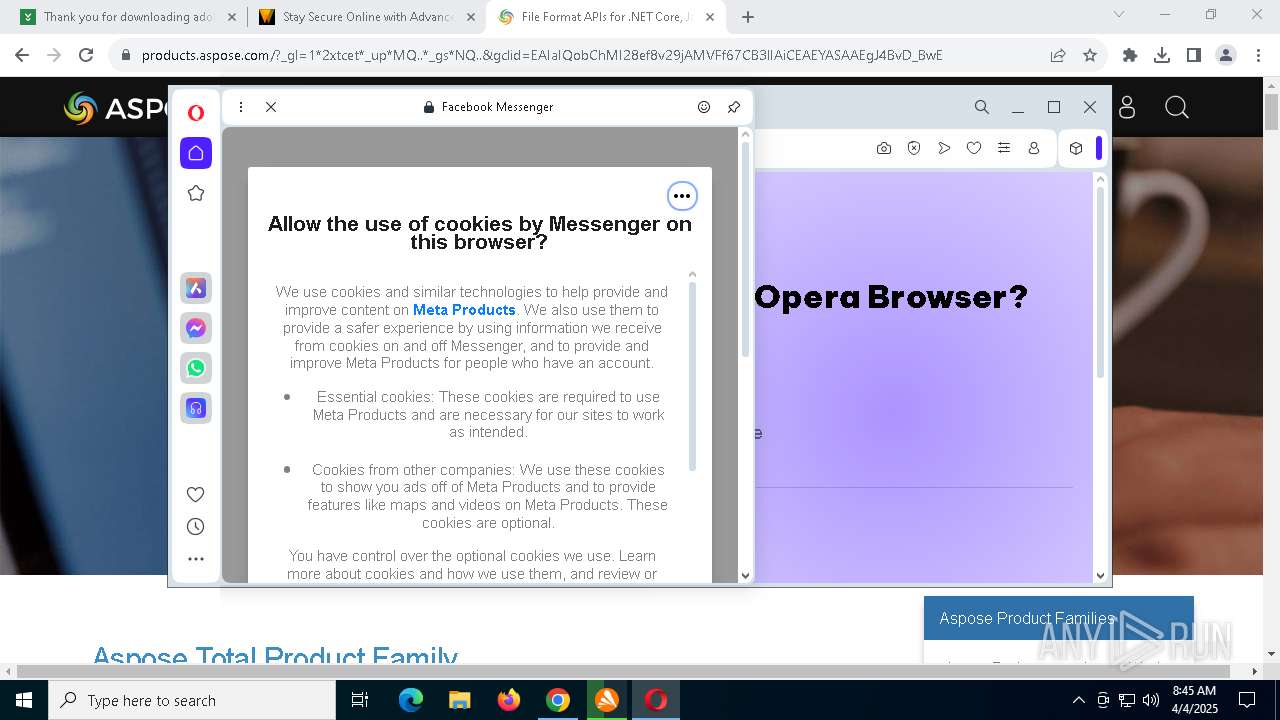Image resolution: width=1280 pixels, height=720 pixels.
Task: Open Chrome tab search dropdown chevron
Action: pyautogui.click(x=1119, y=14)
